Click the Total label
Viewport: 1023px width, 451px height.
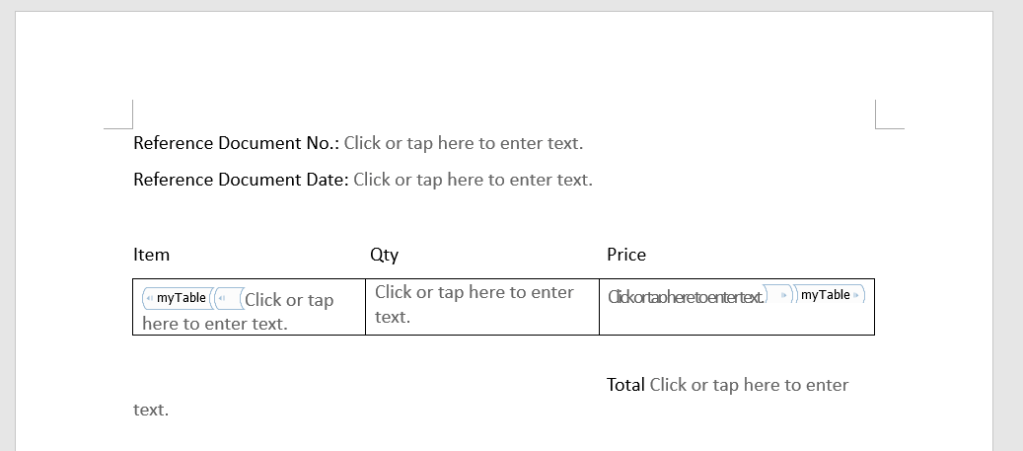click(x=626, y=385)
